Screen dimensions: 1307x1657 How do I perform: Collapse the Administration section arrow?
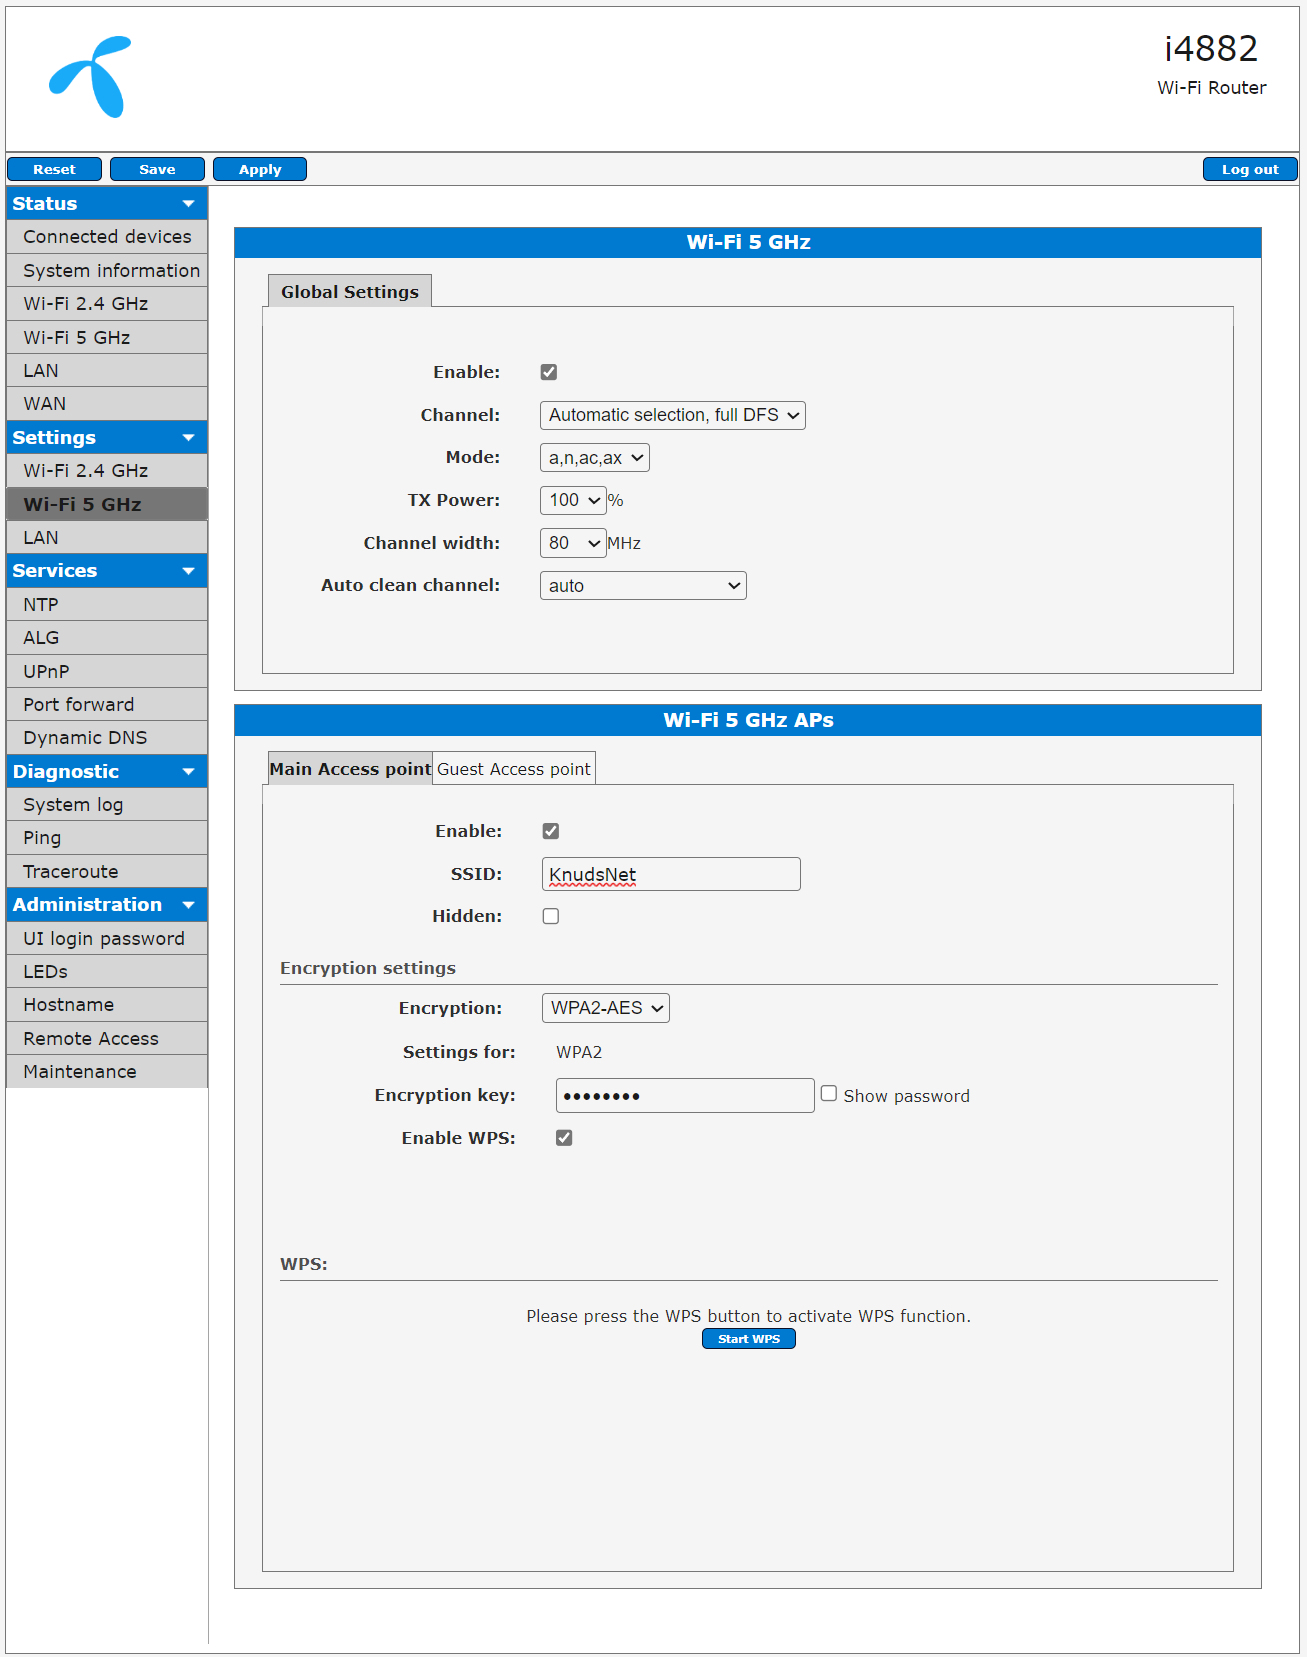coord(188,905)
